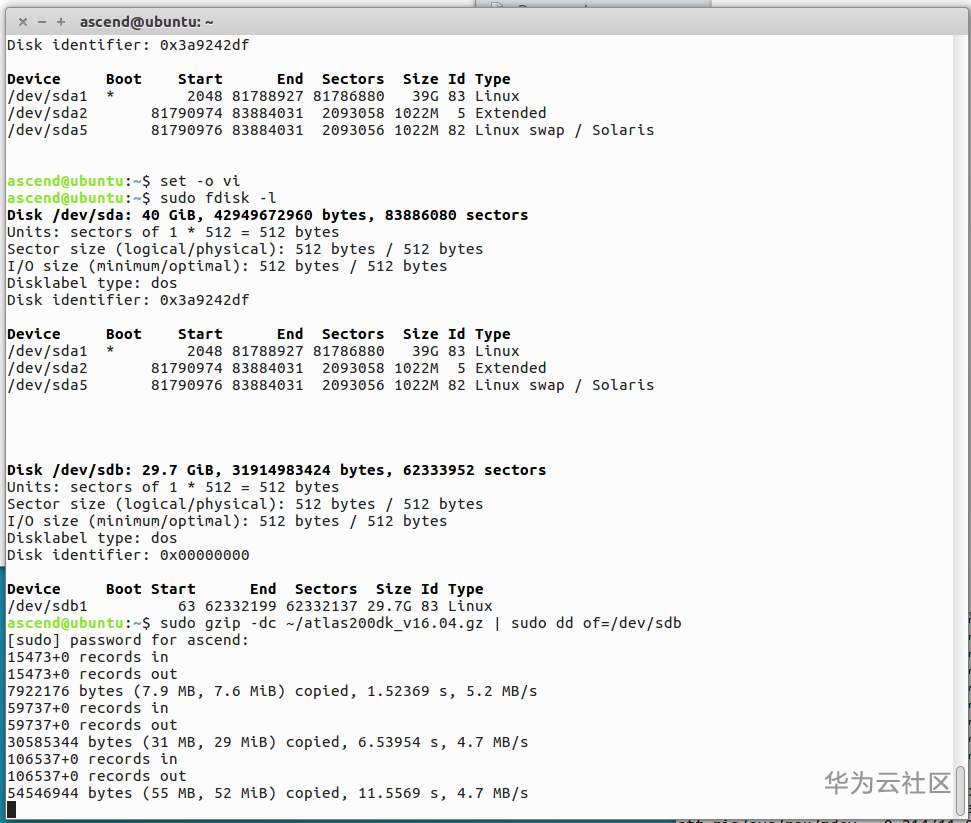Click the "/dev/sdb1" device row
Screen dimensions: 971x823
[250, 606]
